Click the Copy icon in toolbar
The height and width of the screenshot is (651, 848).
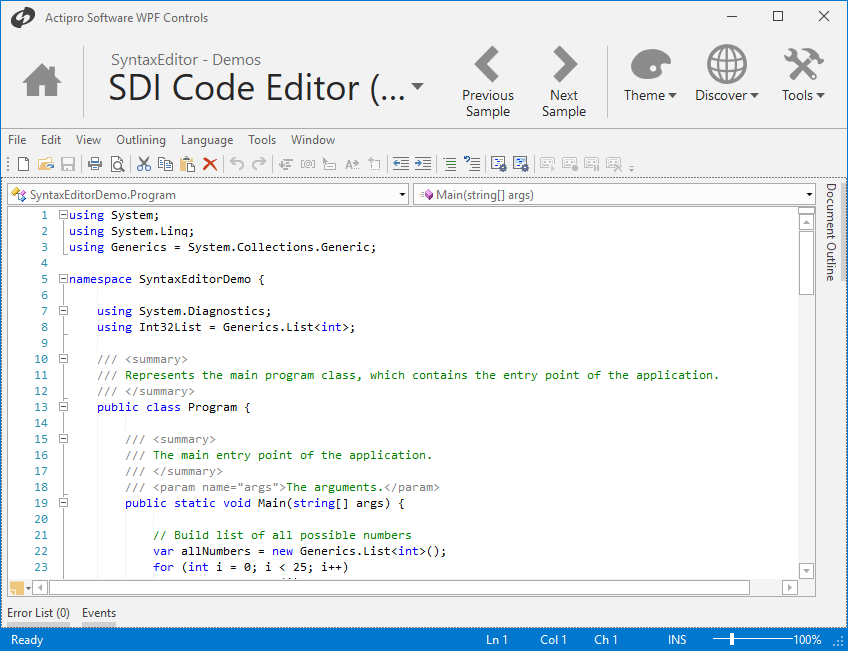coord(165,164)
